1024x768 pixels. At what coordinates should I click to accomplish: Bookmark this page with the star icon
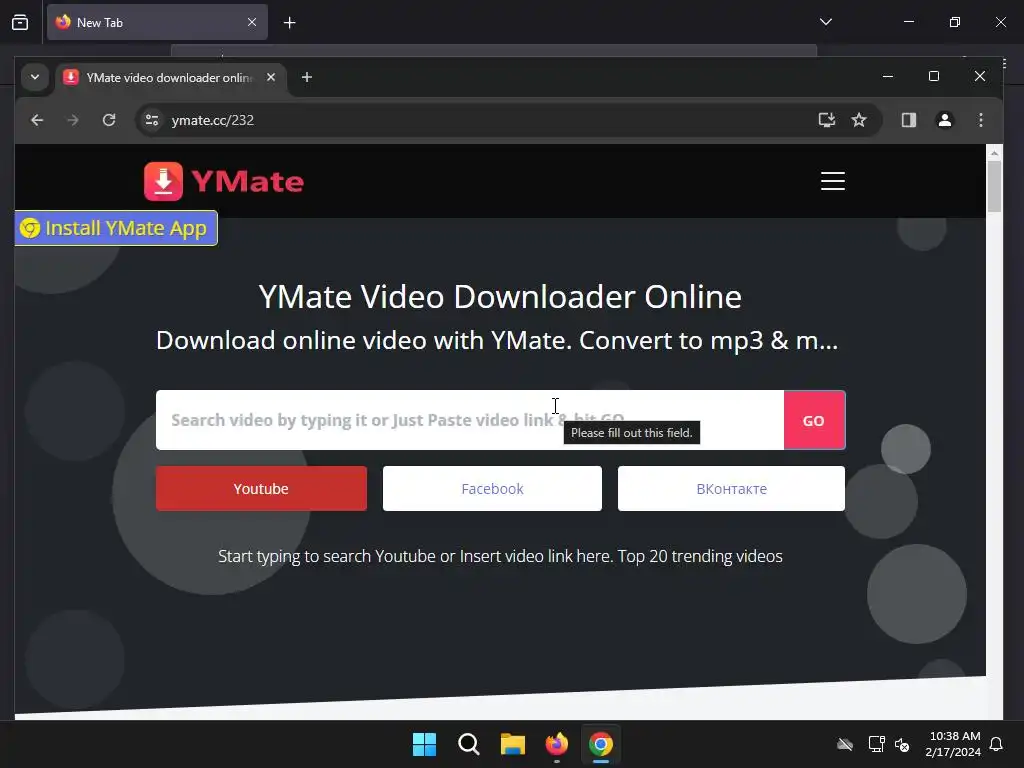[859, 120]
